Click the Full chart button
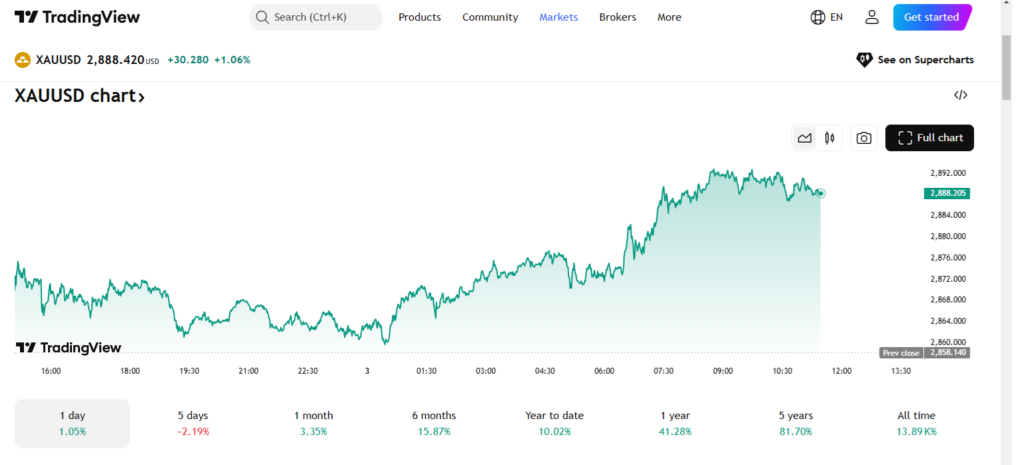 pyautogui.click(x=929, y=138)
